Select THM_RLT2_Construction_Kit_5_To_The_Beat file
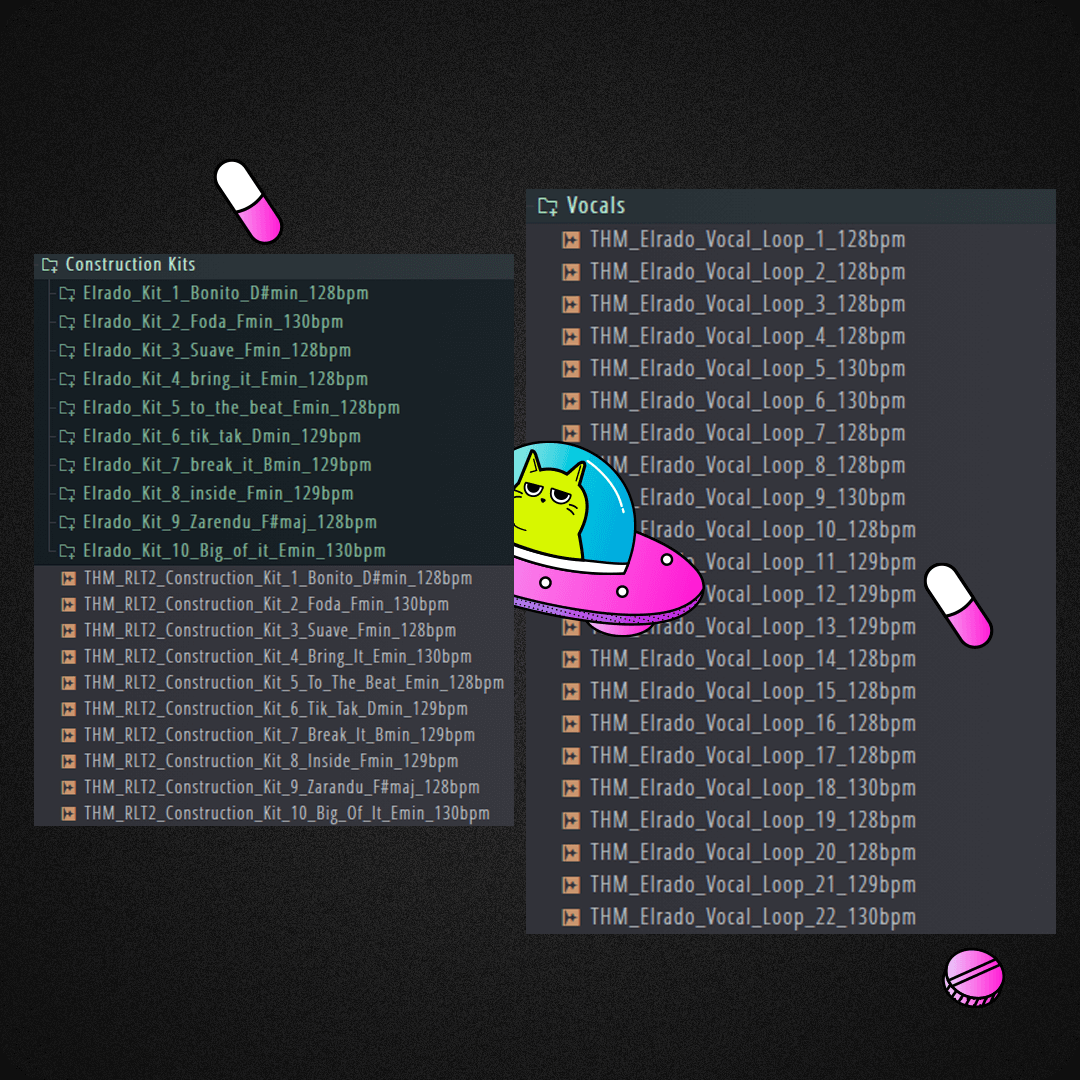Viewport: 1080px width, 1080px height. tap(293, 683)
